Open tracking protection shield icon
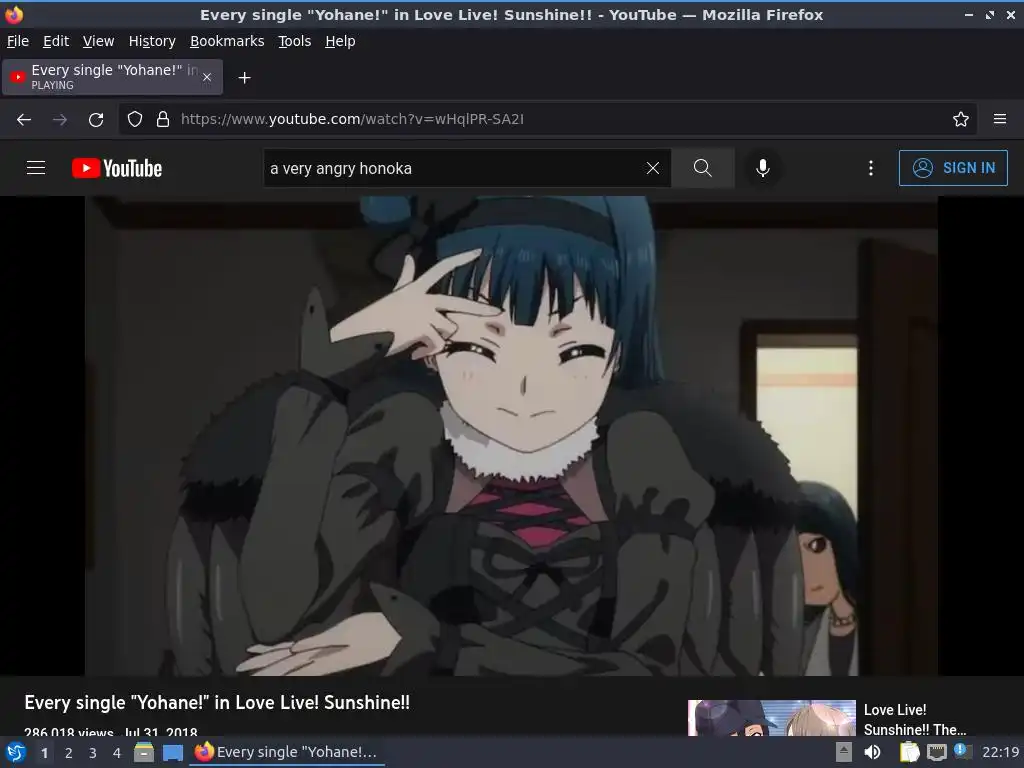Screen dimensions: 1024x768 coord(135,119)
